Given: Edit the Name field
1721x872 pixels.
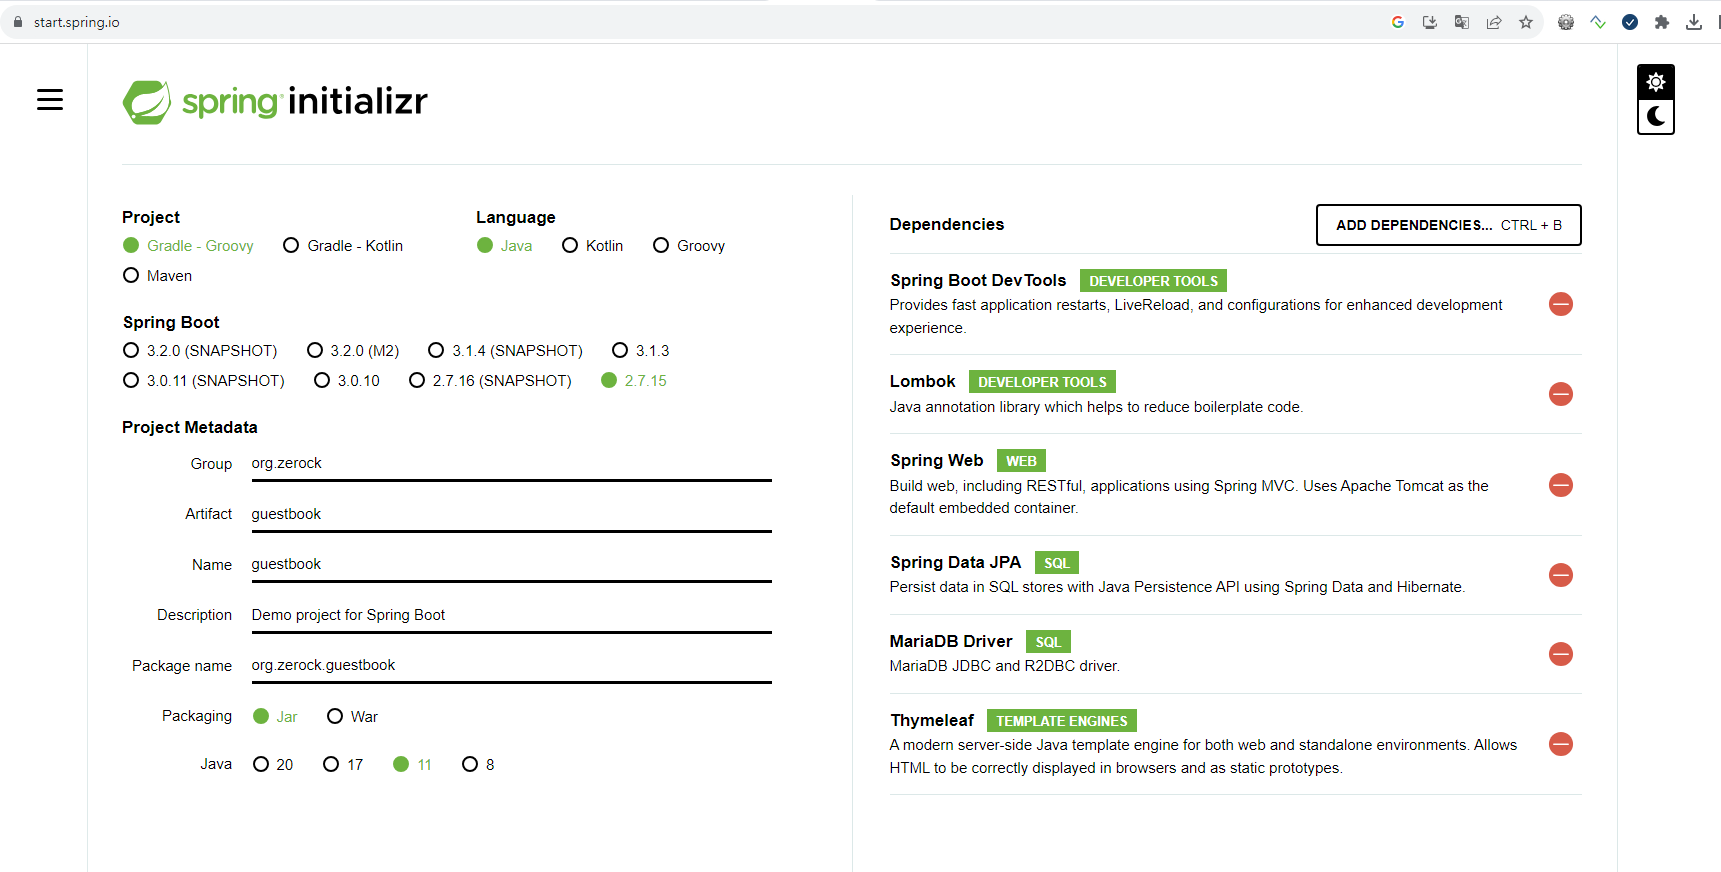Looking at the screenshot, I should coord(511,565).
